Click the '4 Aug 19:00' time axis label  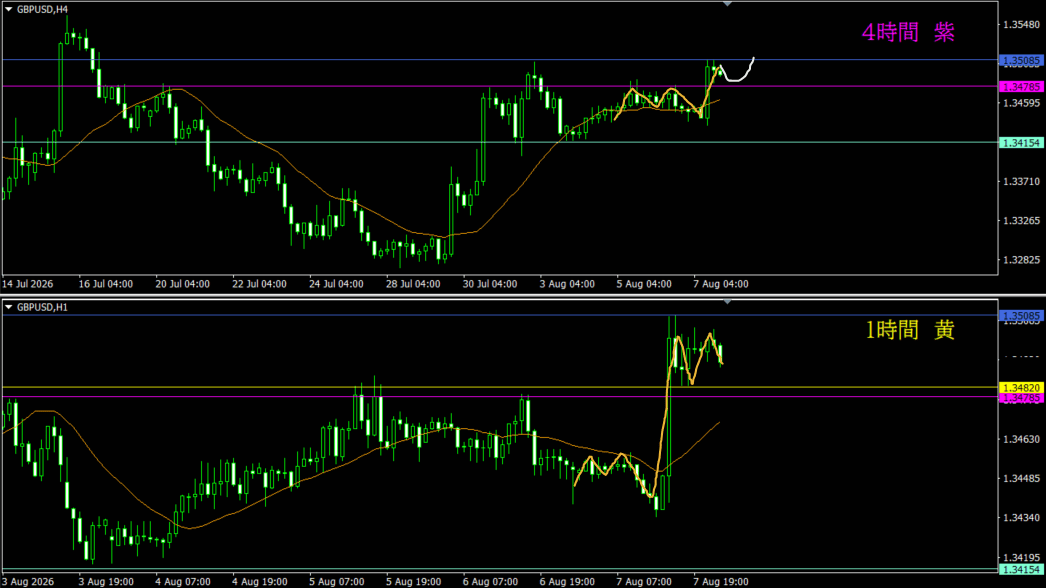click(x=259, y=581)
